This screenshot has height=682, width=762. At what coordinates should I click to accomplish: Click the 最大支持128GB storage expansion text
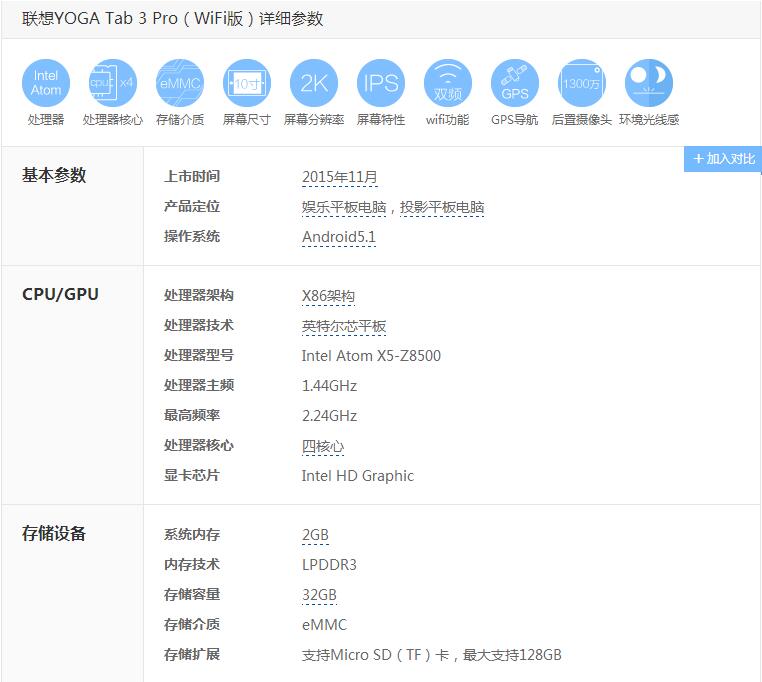(x=512, y=655)
